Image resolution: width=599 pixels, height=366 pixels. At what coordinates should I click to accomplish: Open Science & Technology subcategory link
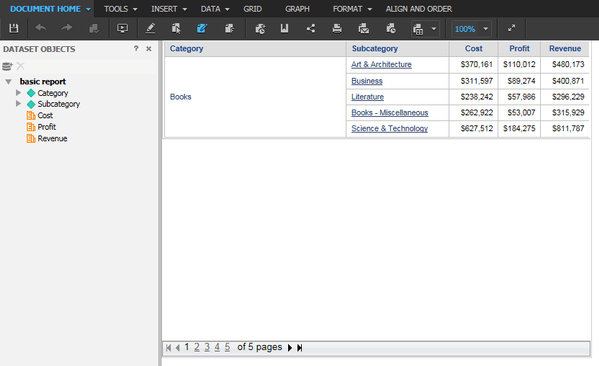pos(389,129)
